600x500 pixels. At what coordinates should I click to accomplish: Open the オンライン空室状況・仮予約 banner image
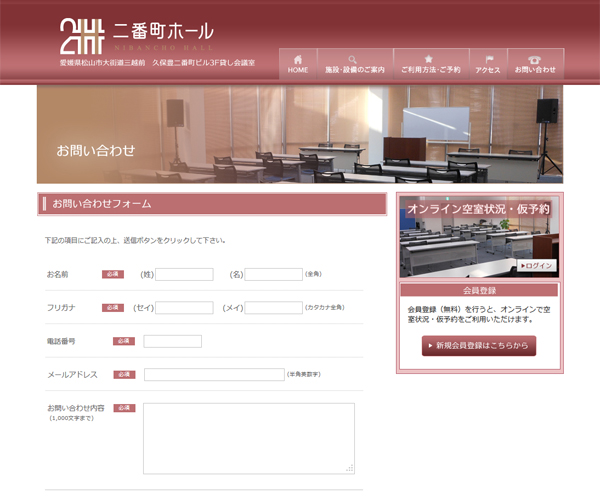click(479, 237)
